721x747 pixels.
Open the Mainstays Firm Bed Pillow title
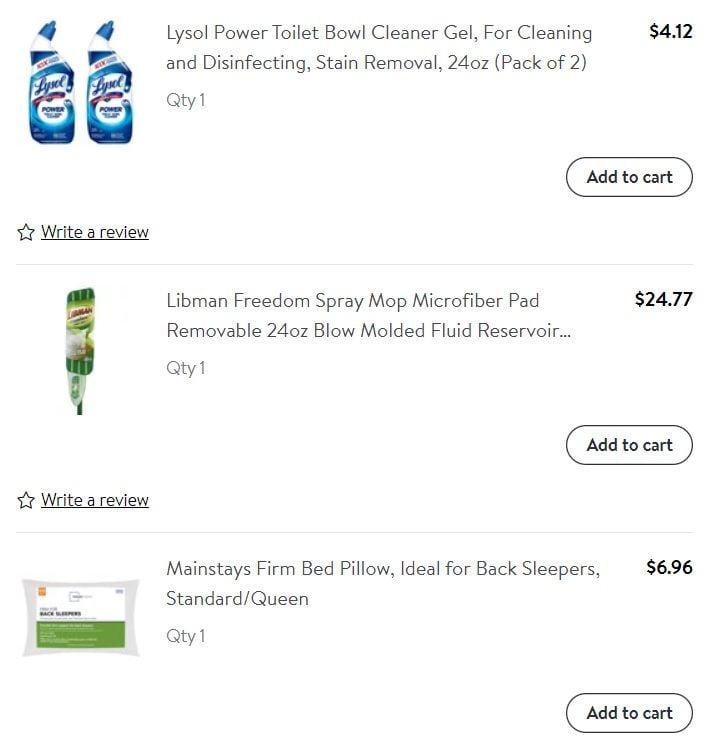(383, 584)
